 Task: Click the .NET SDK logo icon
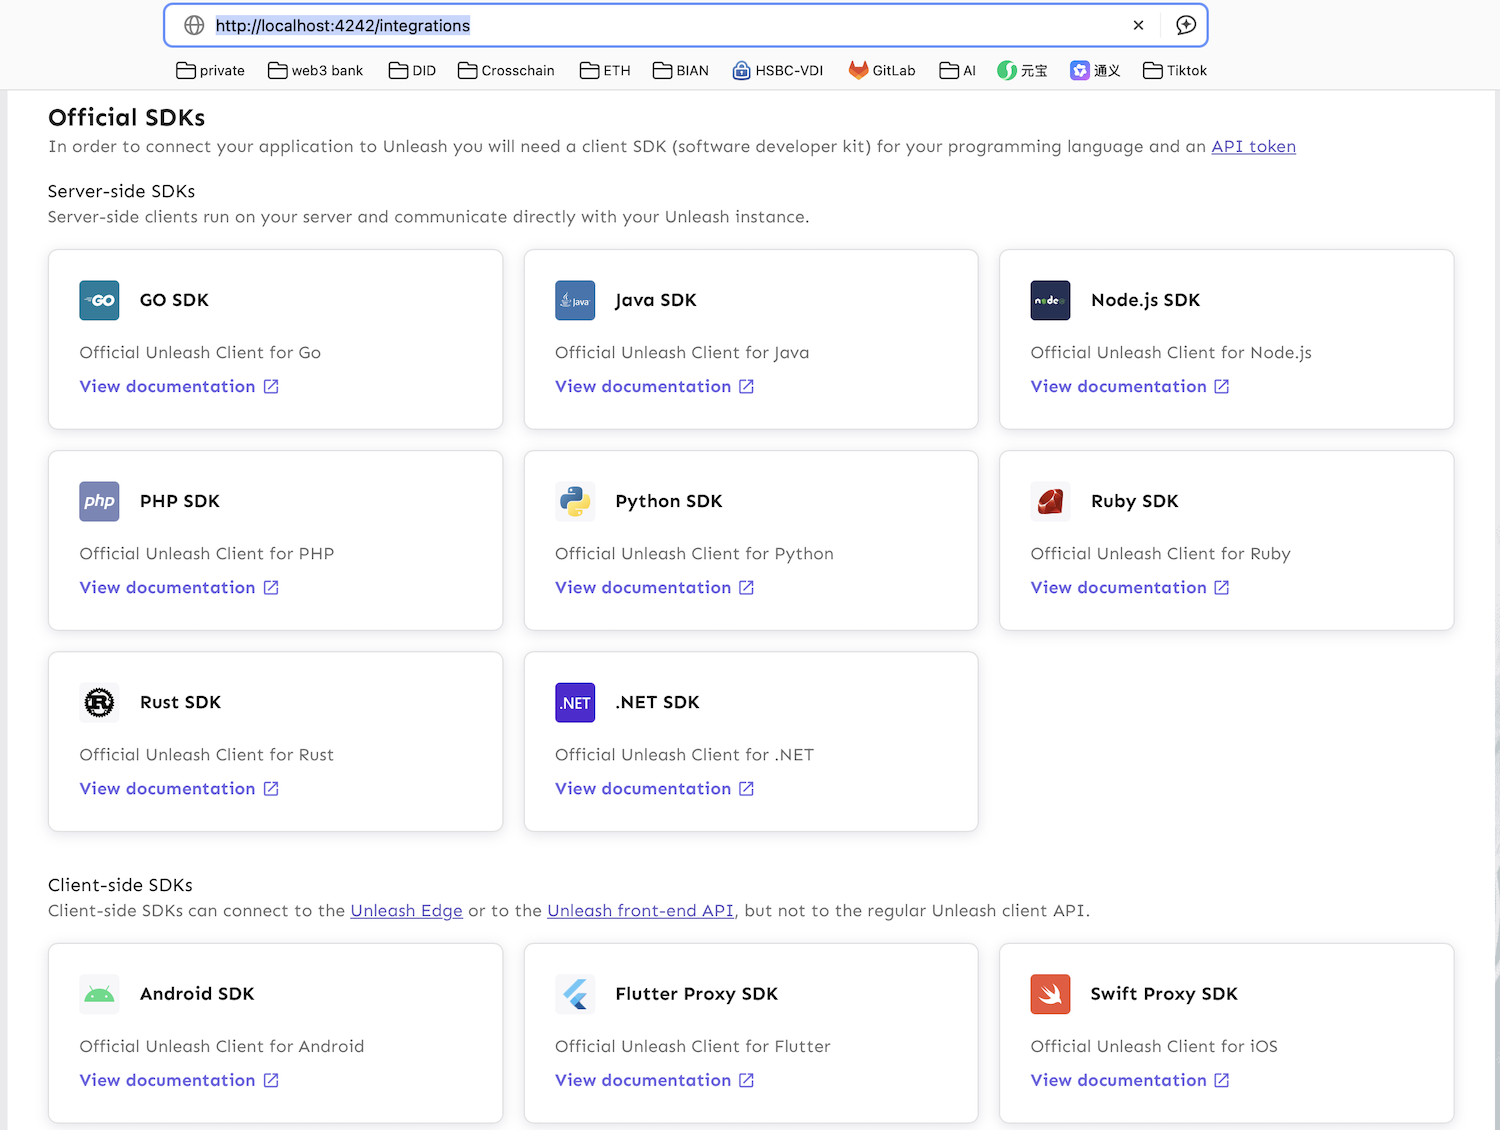click(x=575, y=702)
